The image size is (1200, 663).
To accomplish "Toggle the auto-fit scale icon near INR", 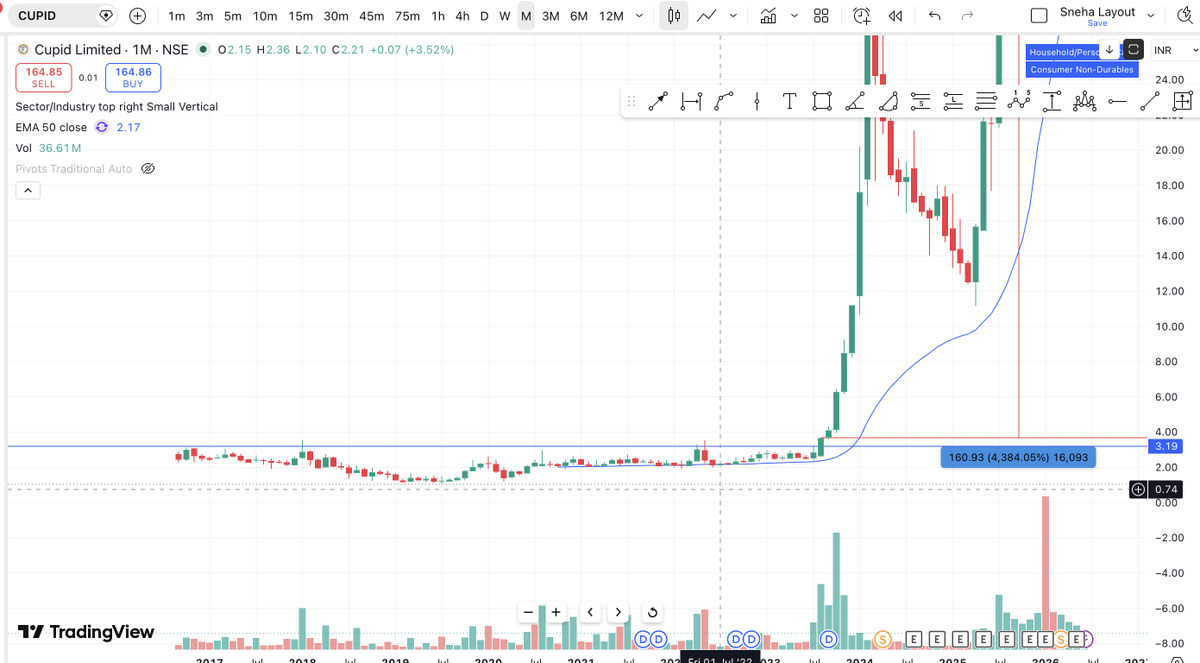I will pyautogui.click(x=1133, y=49).
